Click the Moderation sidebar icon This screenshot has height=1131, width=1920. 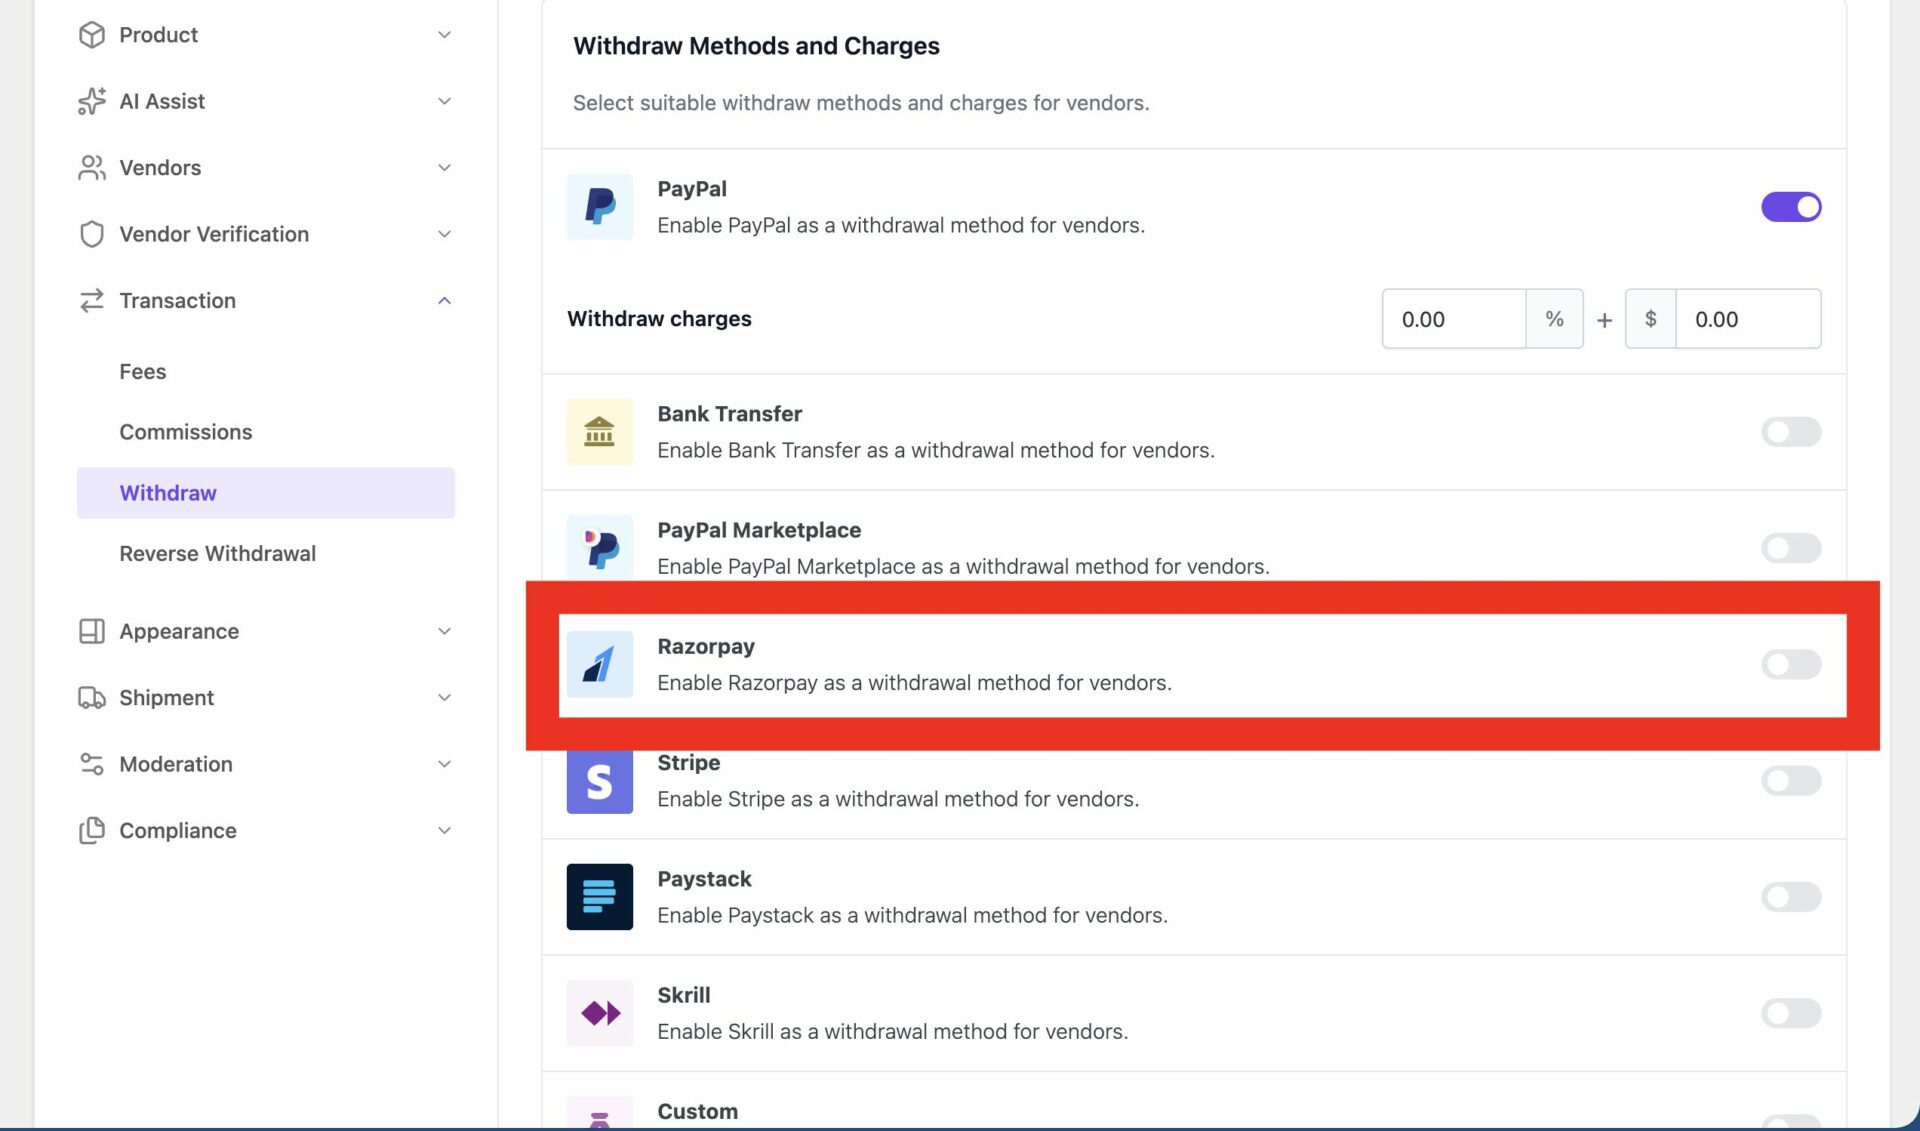[91, 763]
